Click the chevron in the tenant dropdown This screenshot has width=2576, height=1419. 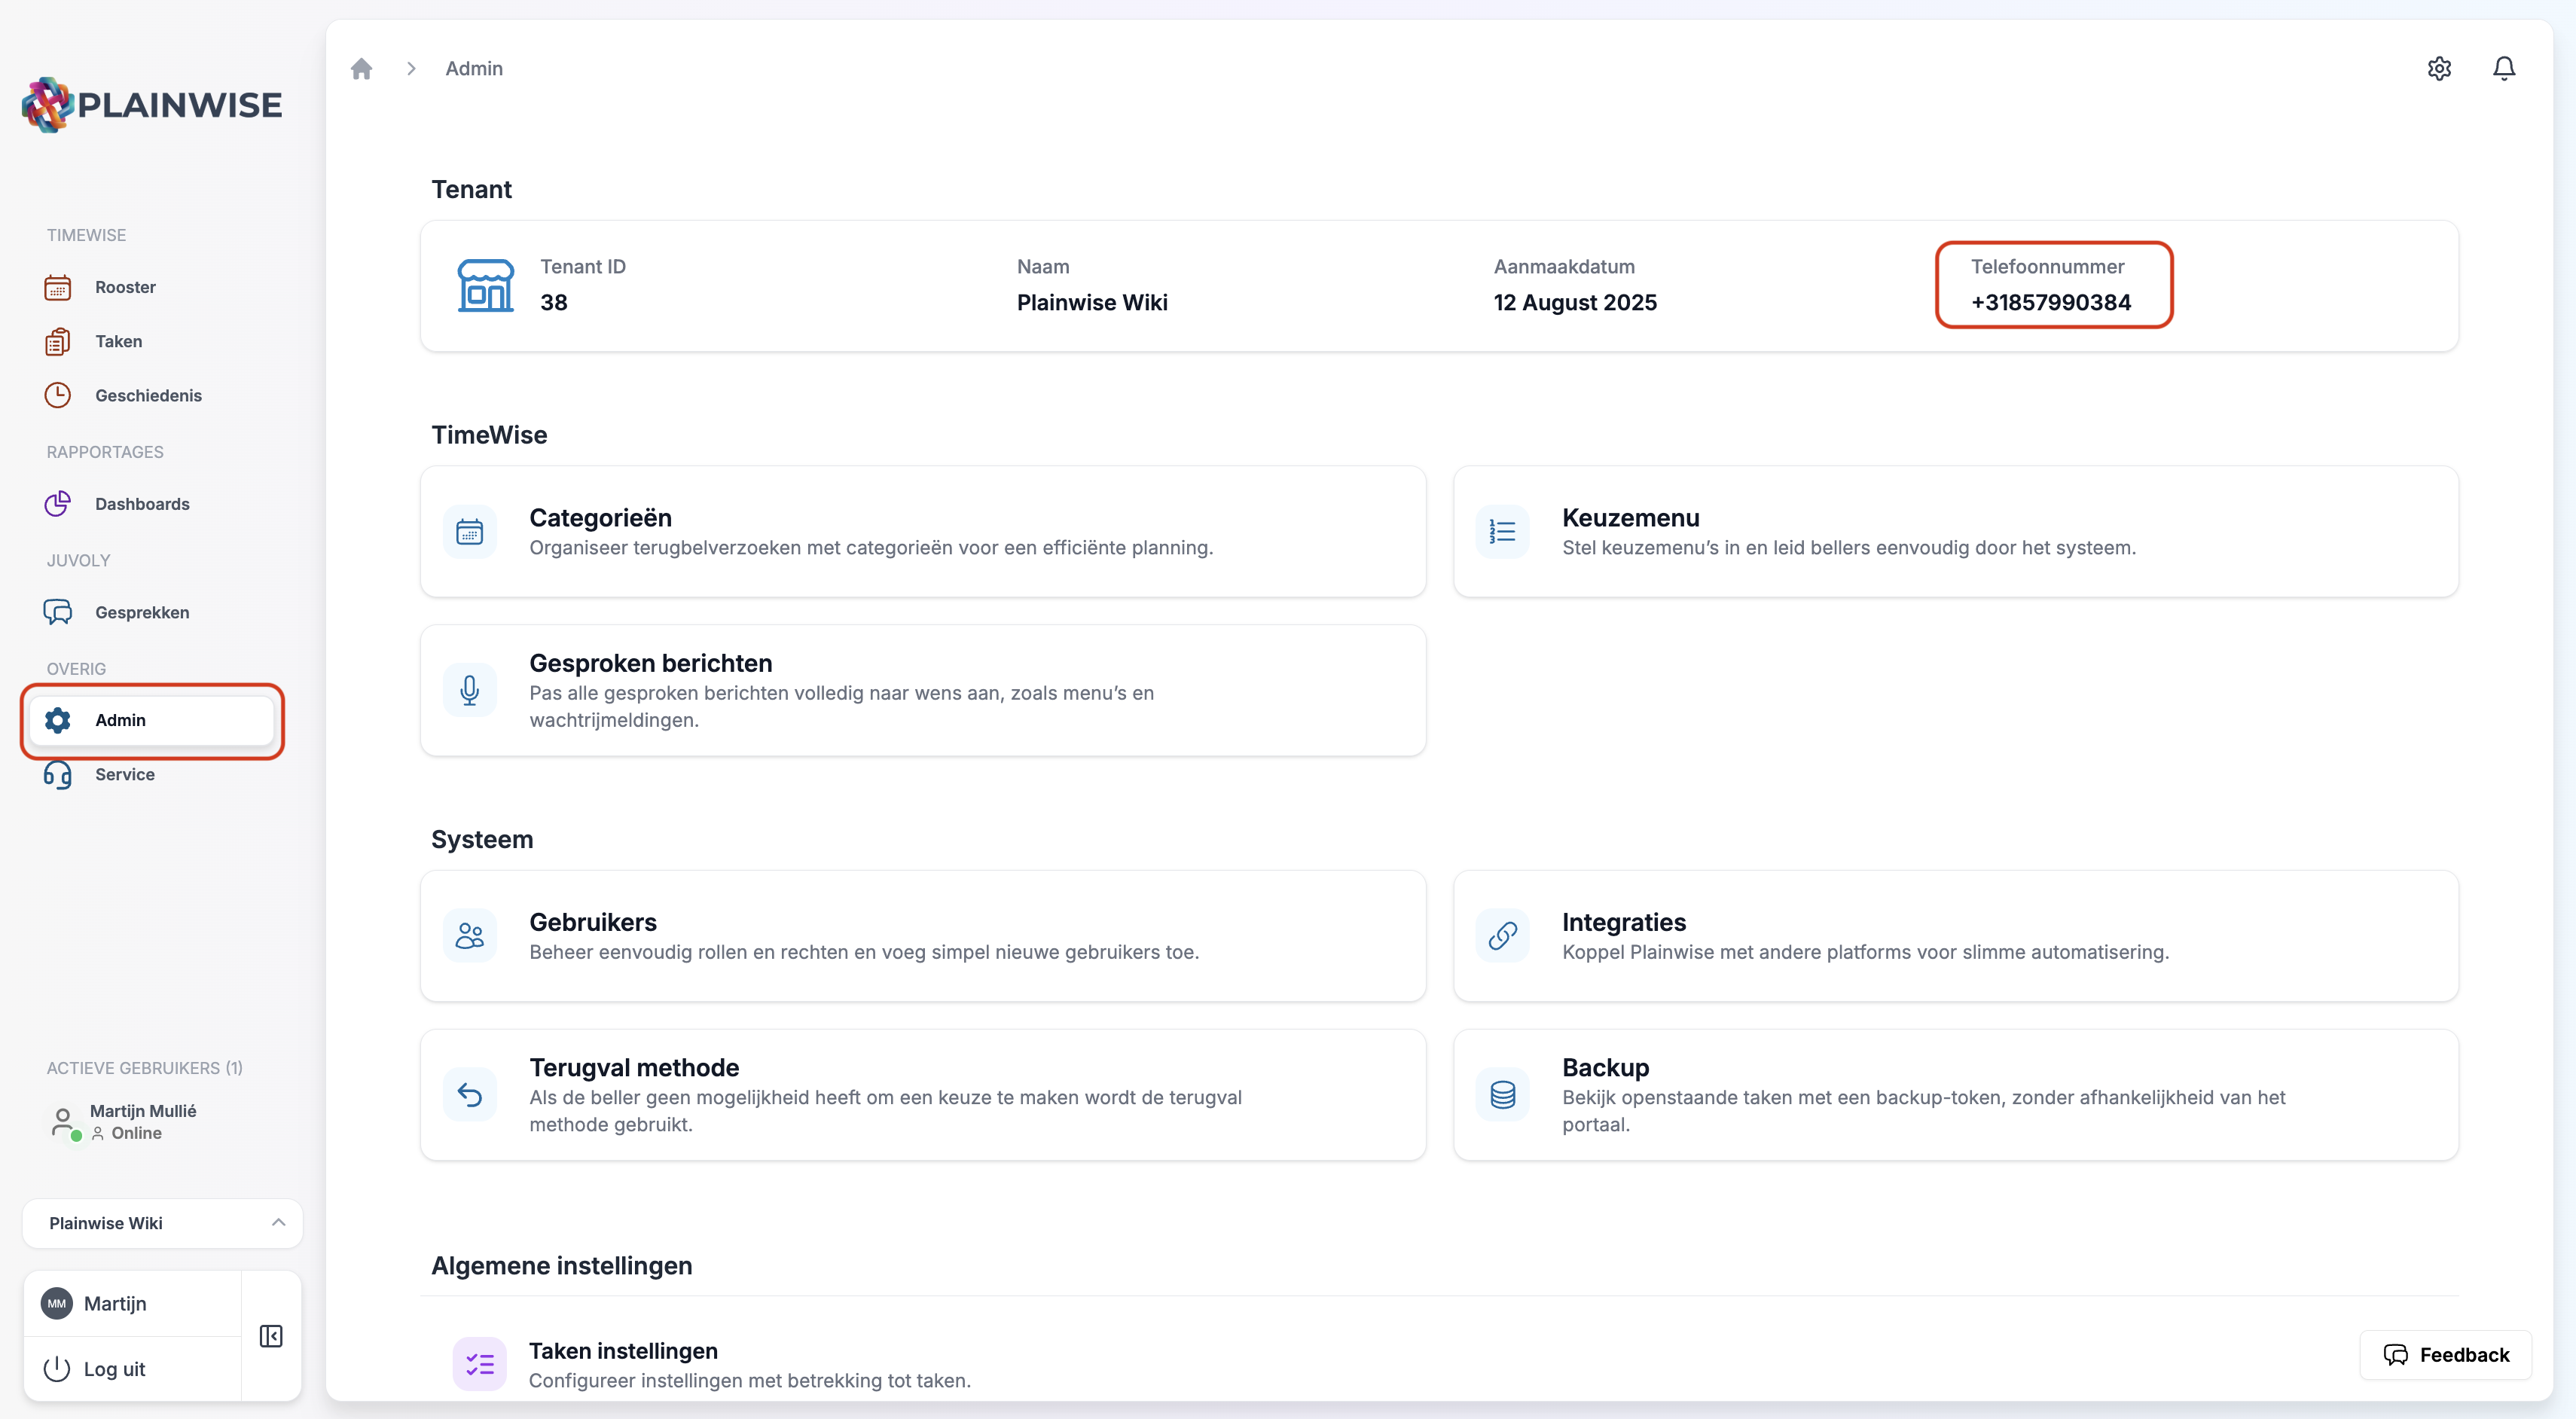point(278,1223)
